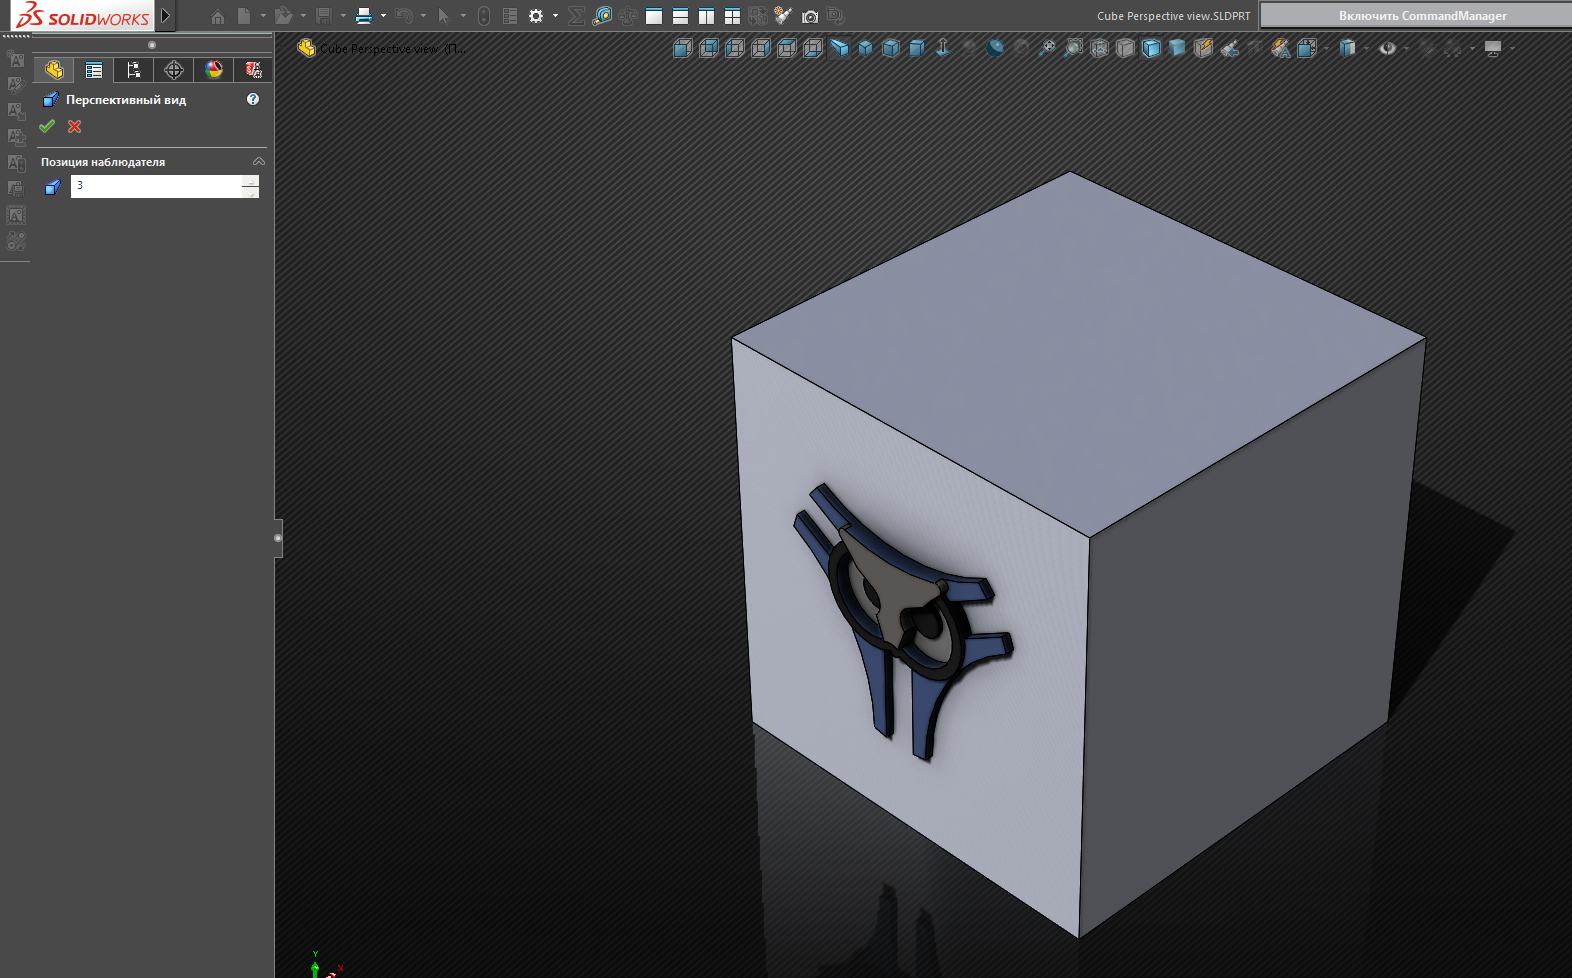The image size is (1572, 978).
Task: Switch to the ConfigurationManager tab
Action: point(134,70)
